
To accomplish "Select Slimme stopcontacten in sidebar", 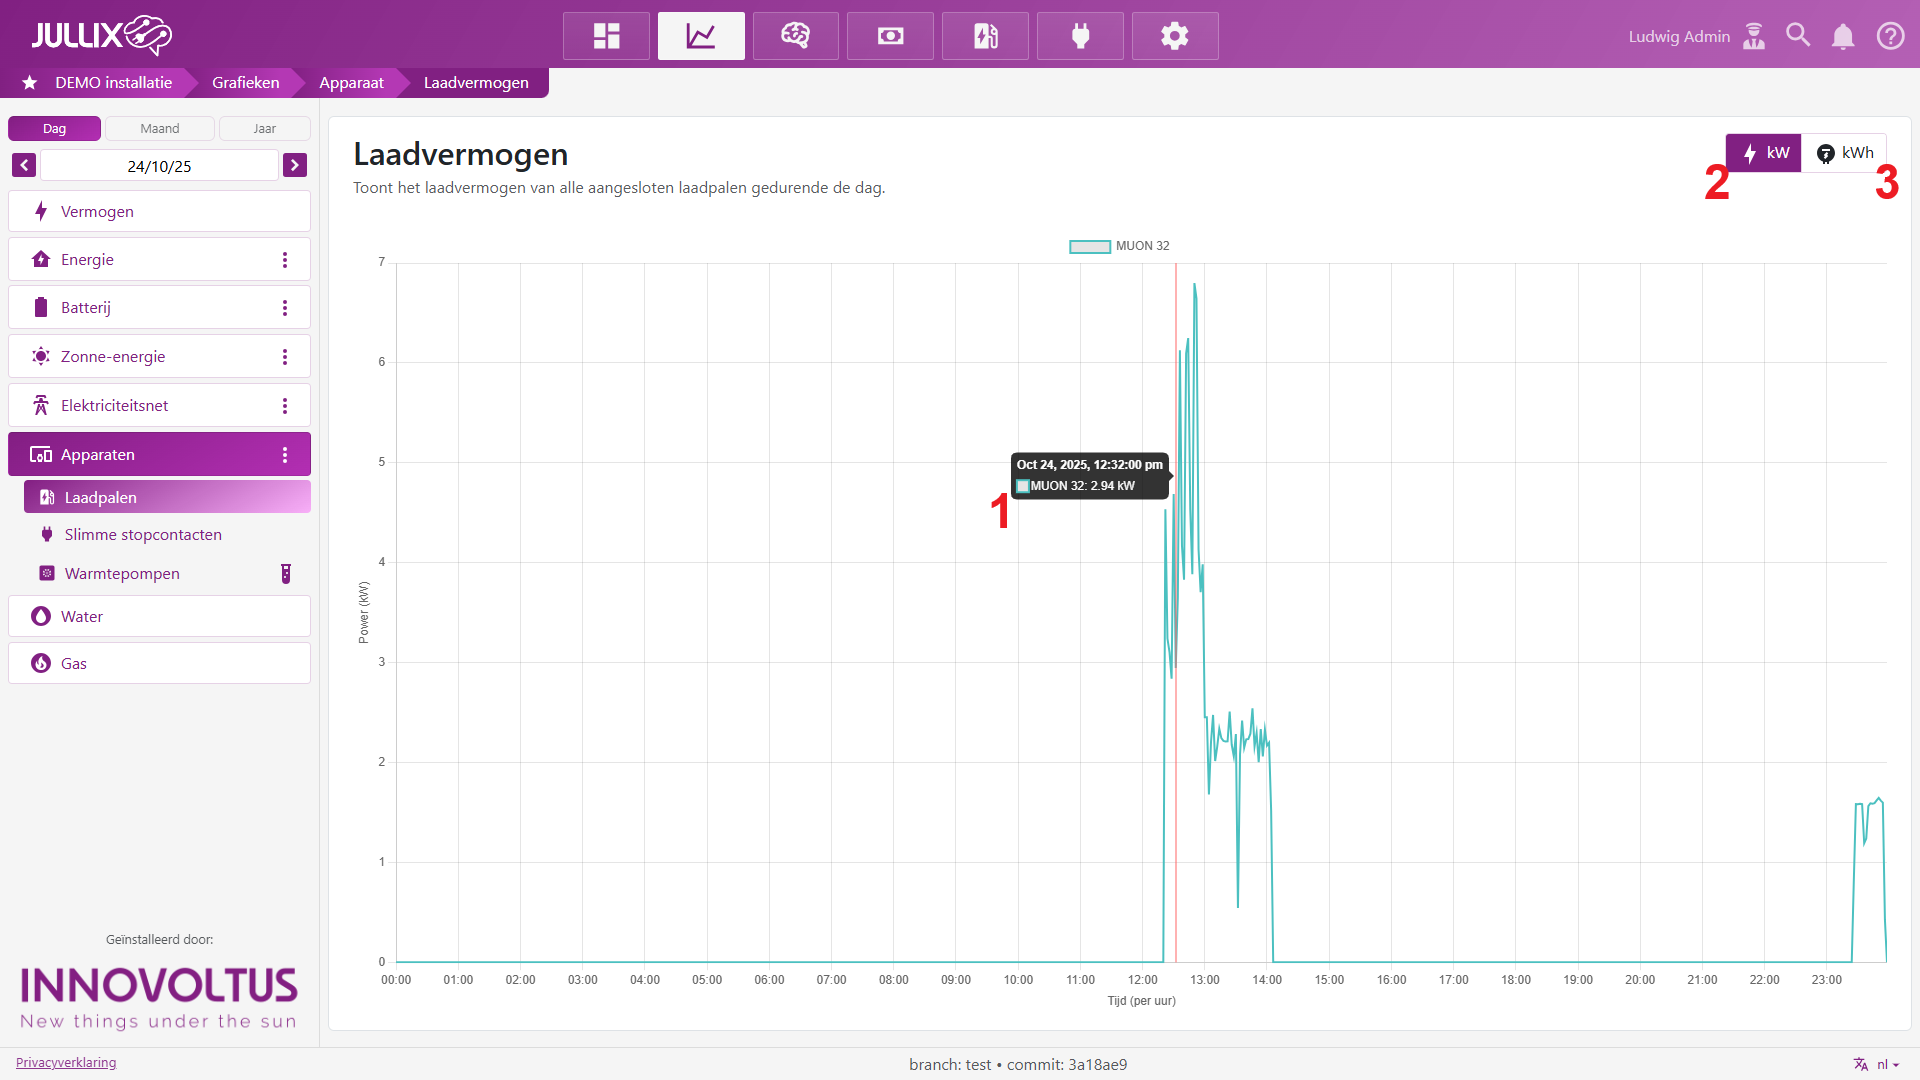I will 143,535.
